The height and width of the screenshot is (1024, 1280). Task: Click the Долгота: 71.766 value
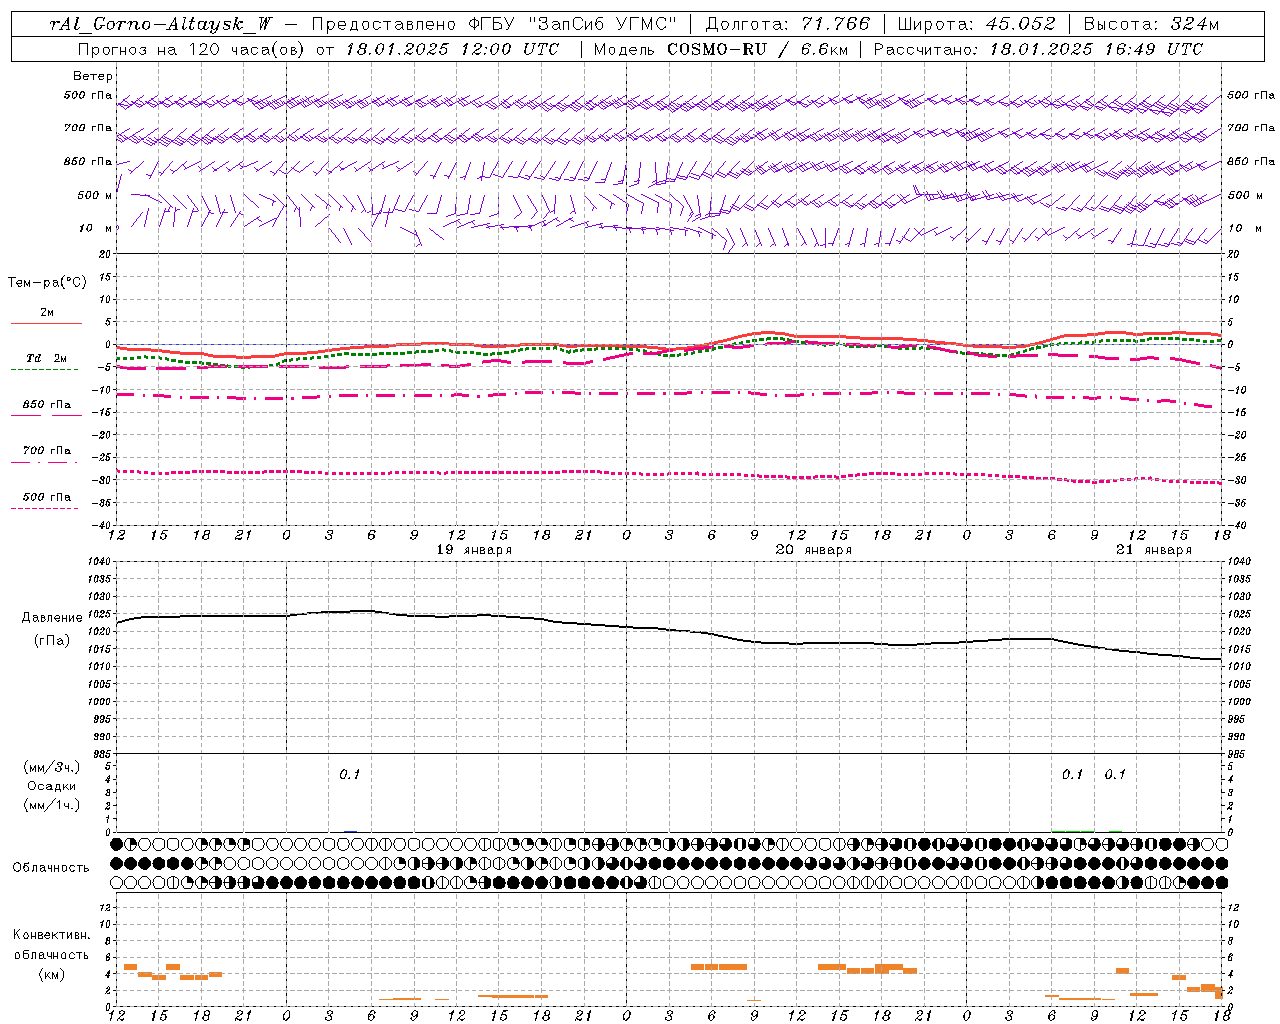click(x=788, y=25)
